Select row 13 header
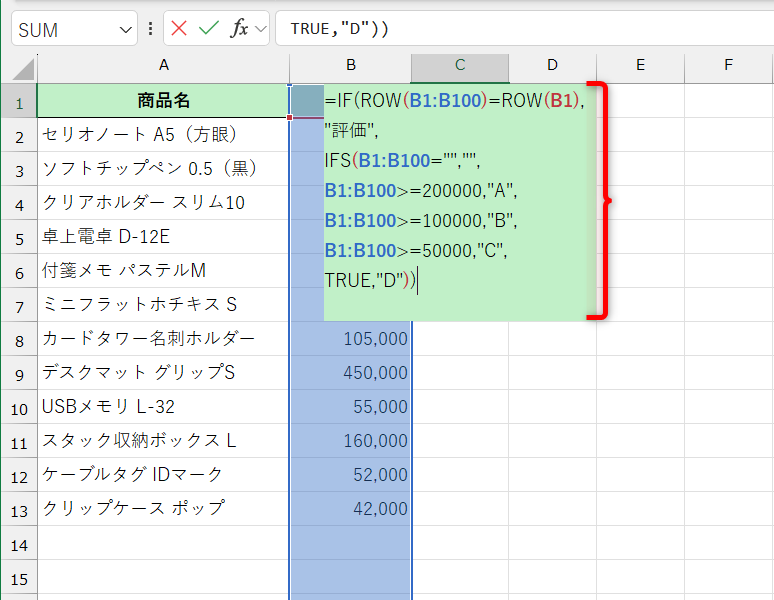Viewport: 774px width, 600px height. point(19,509)
